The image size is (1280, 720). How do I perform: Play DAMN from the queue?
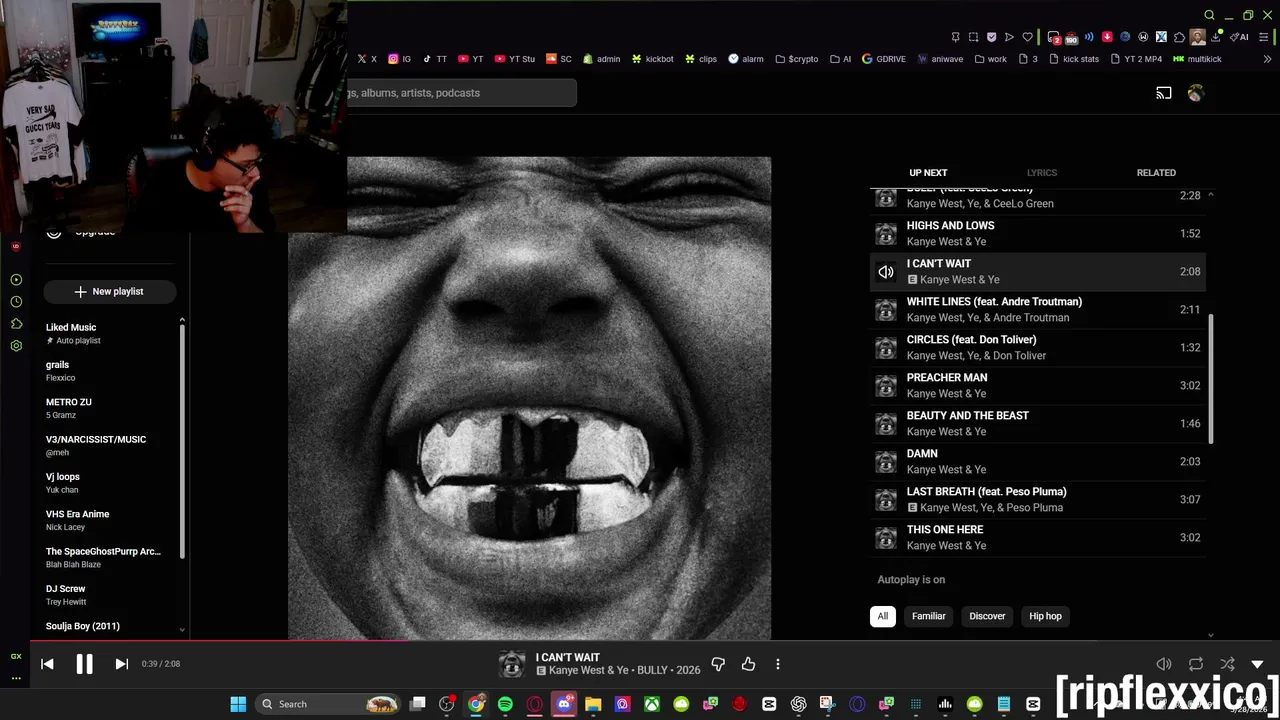[1038, 461]
